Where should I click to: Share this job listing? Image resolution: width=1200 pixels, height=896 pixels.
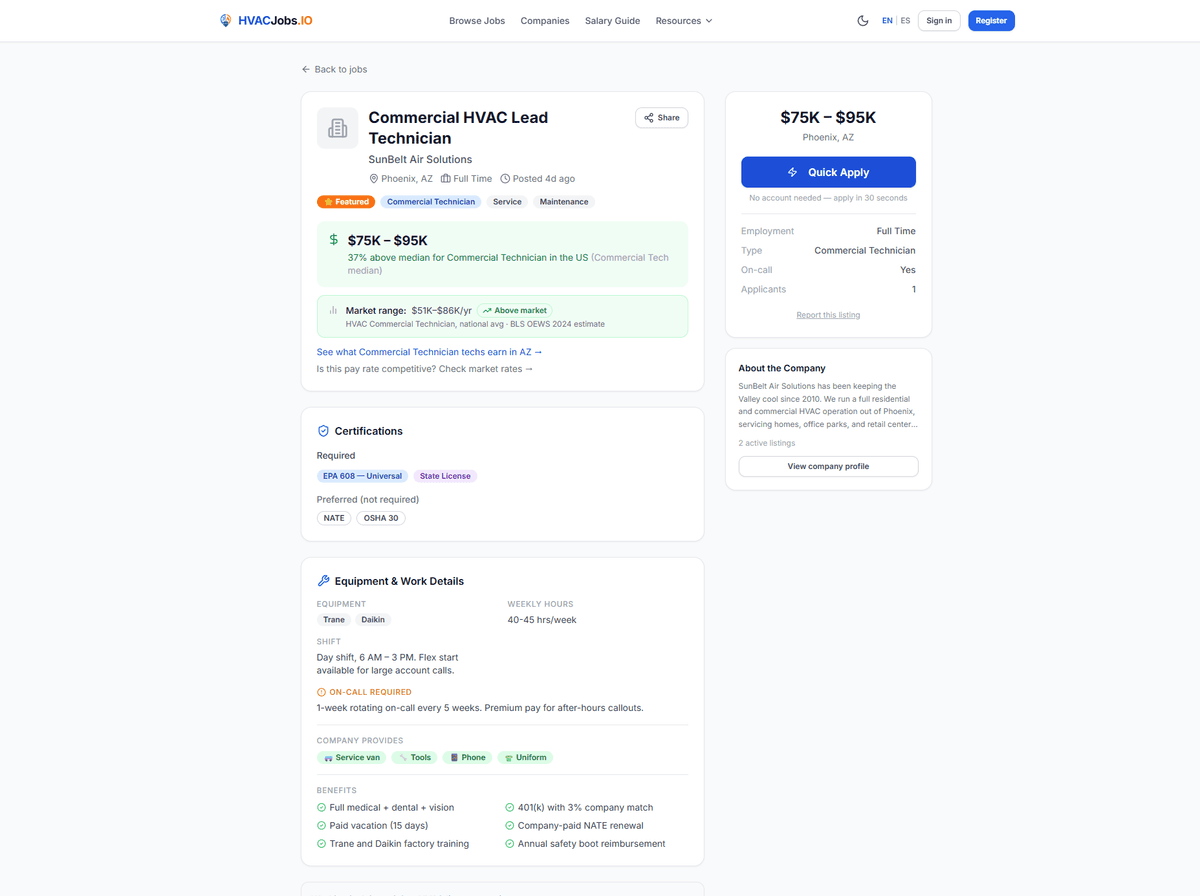[661, 118]
